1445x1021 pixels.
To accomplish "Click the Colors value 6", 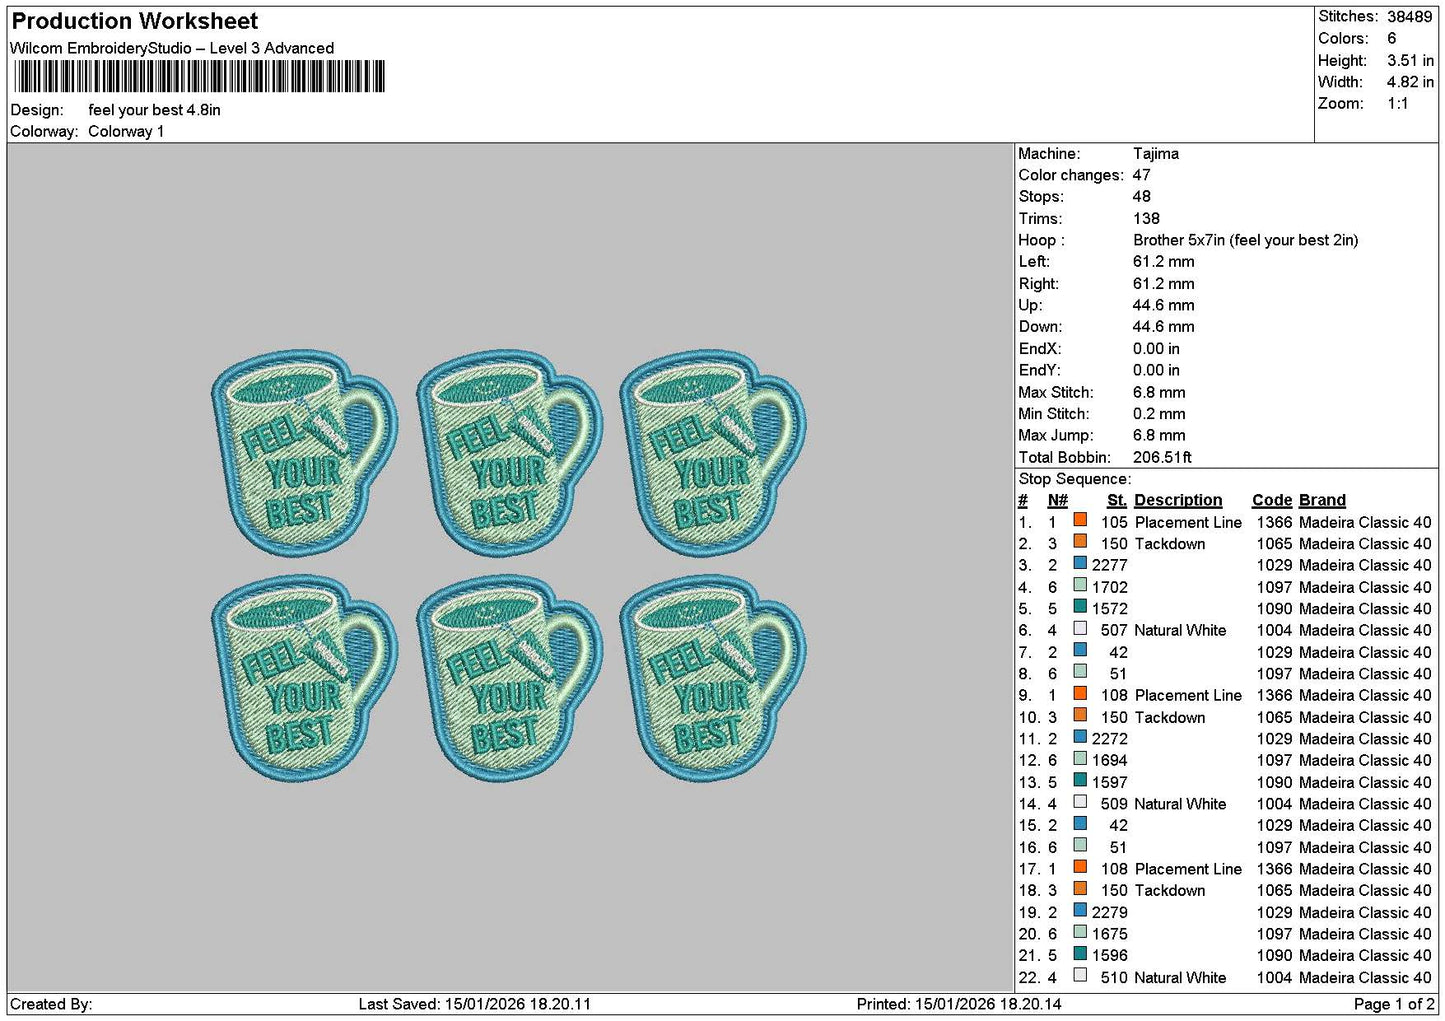I will (x=1391, y=38).
